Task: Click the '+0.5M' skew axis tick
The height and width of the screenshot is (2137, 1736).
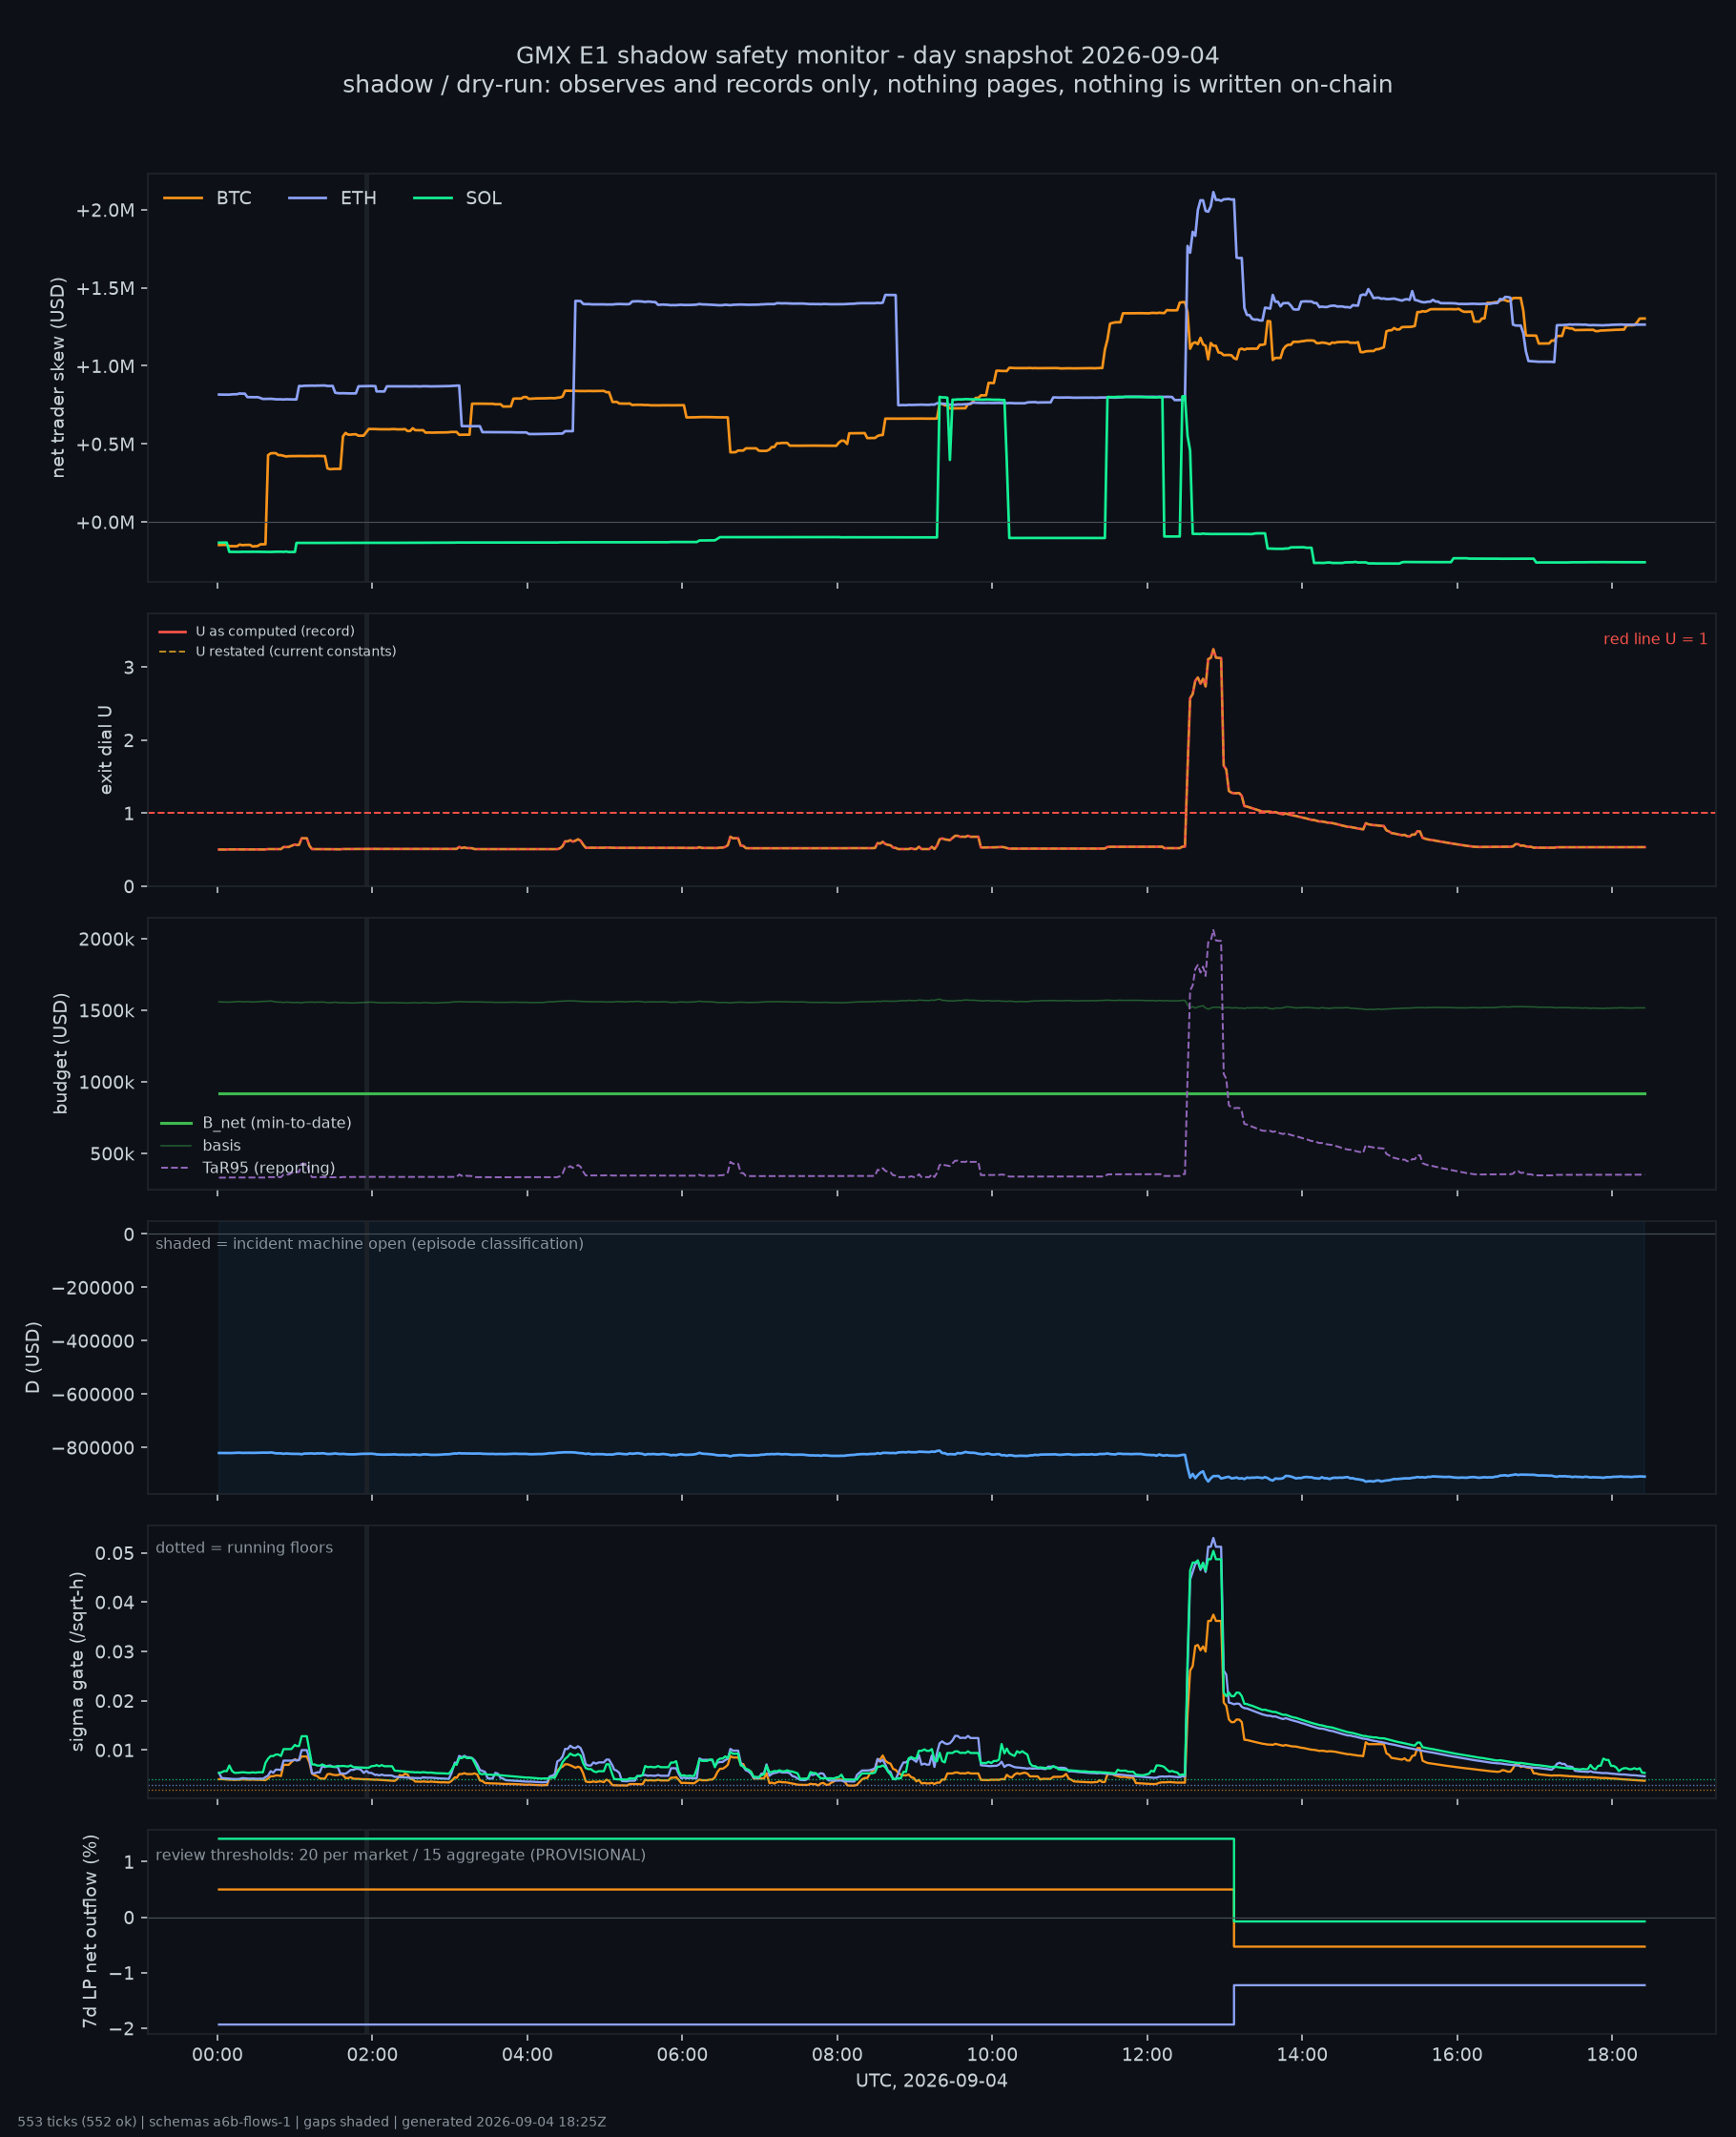Action: click(105, 444)
